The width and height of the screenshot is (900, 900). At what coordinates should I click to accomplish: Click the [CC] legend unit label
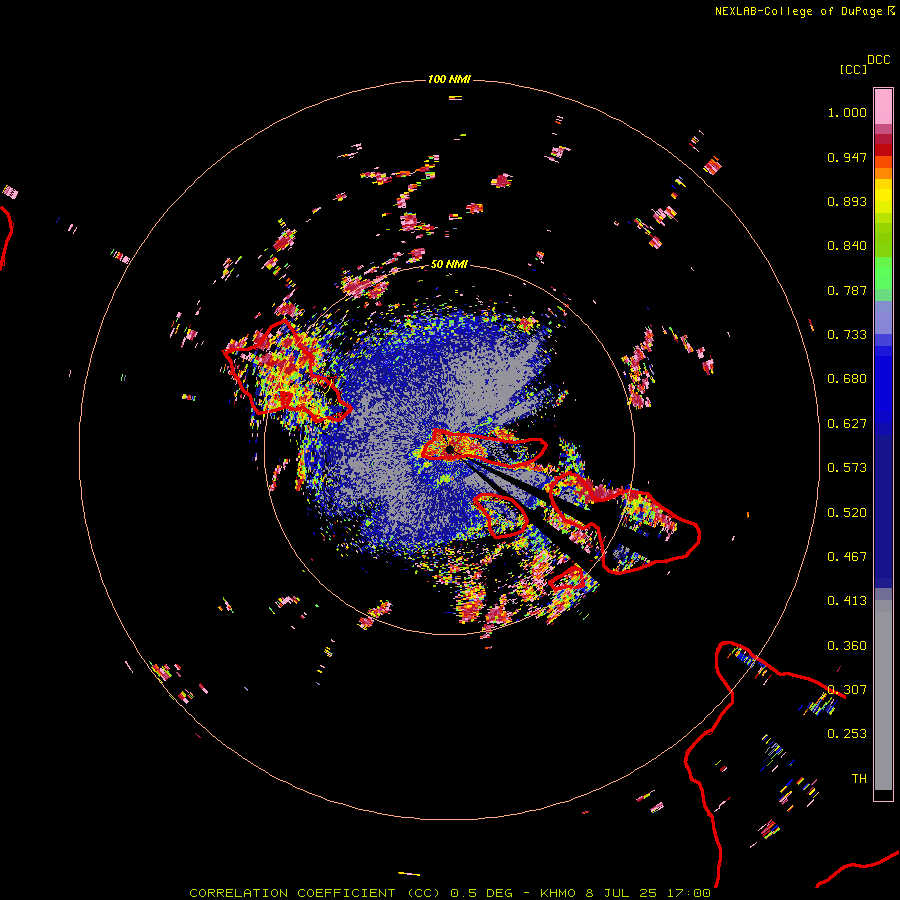click(853, 69)
